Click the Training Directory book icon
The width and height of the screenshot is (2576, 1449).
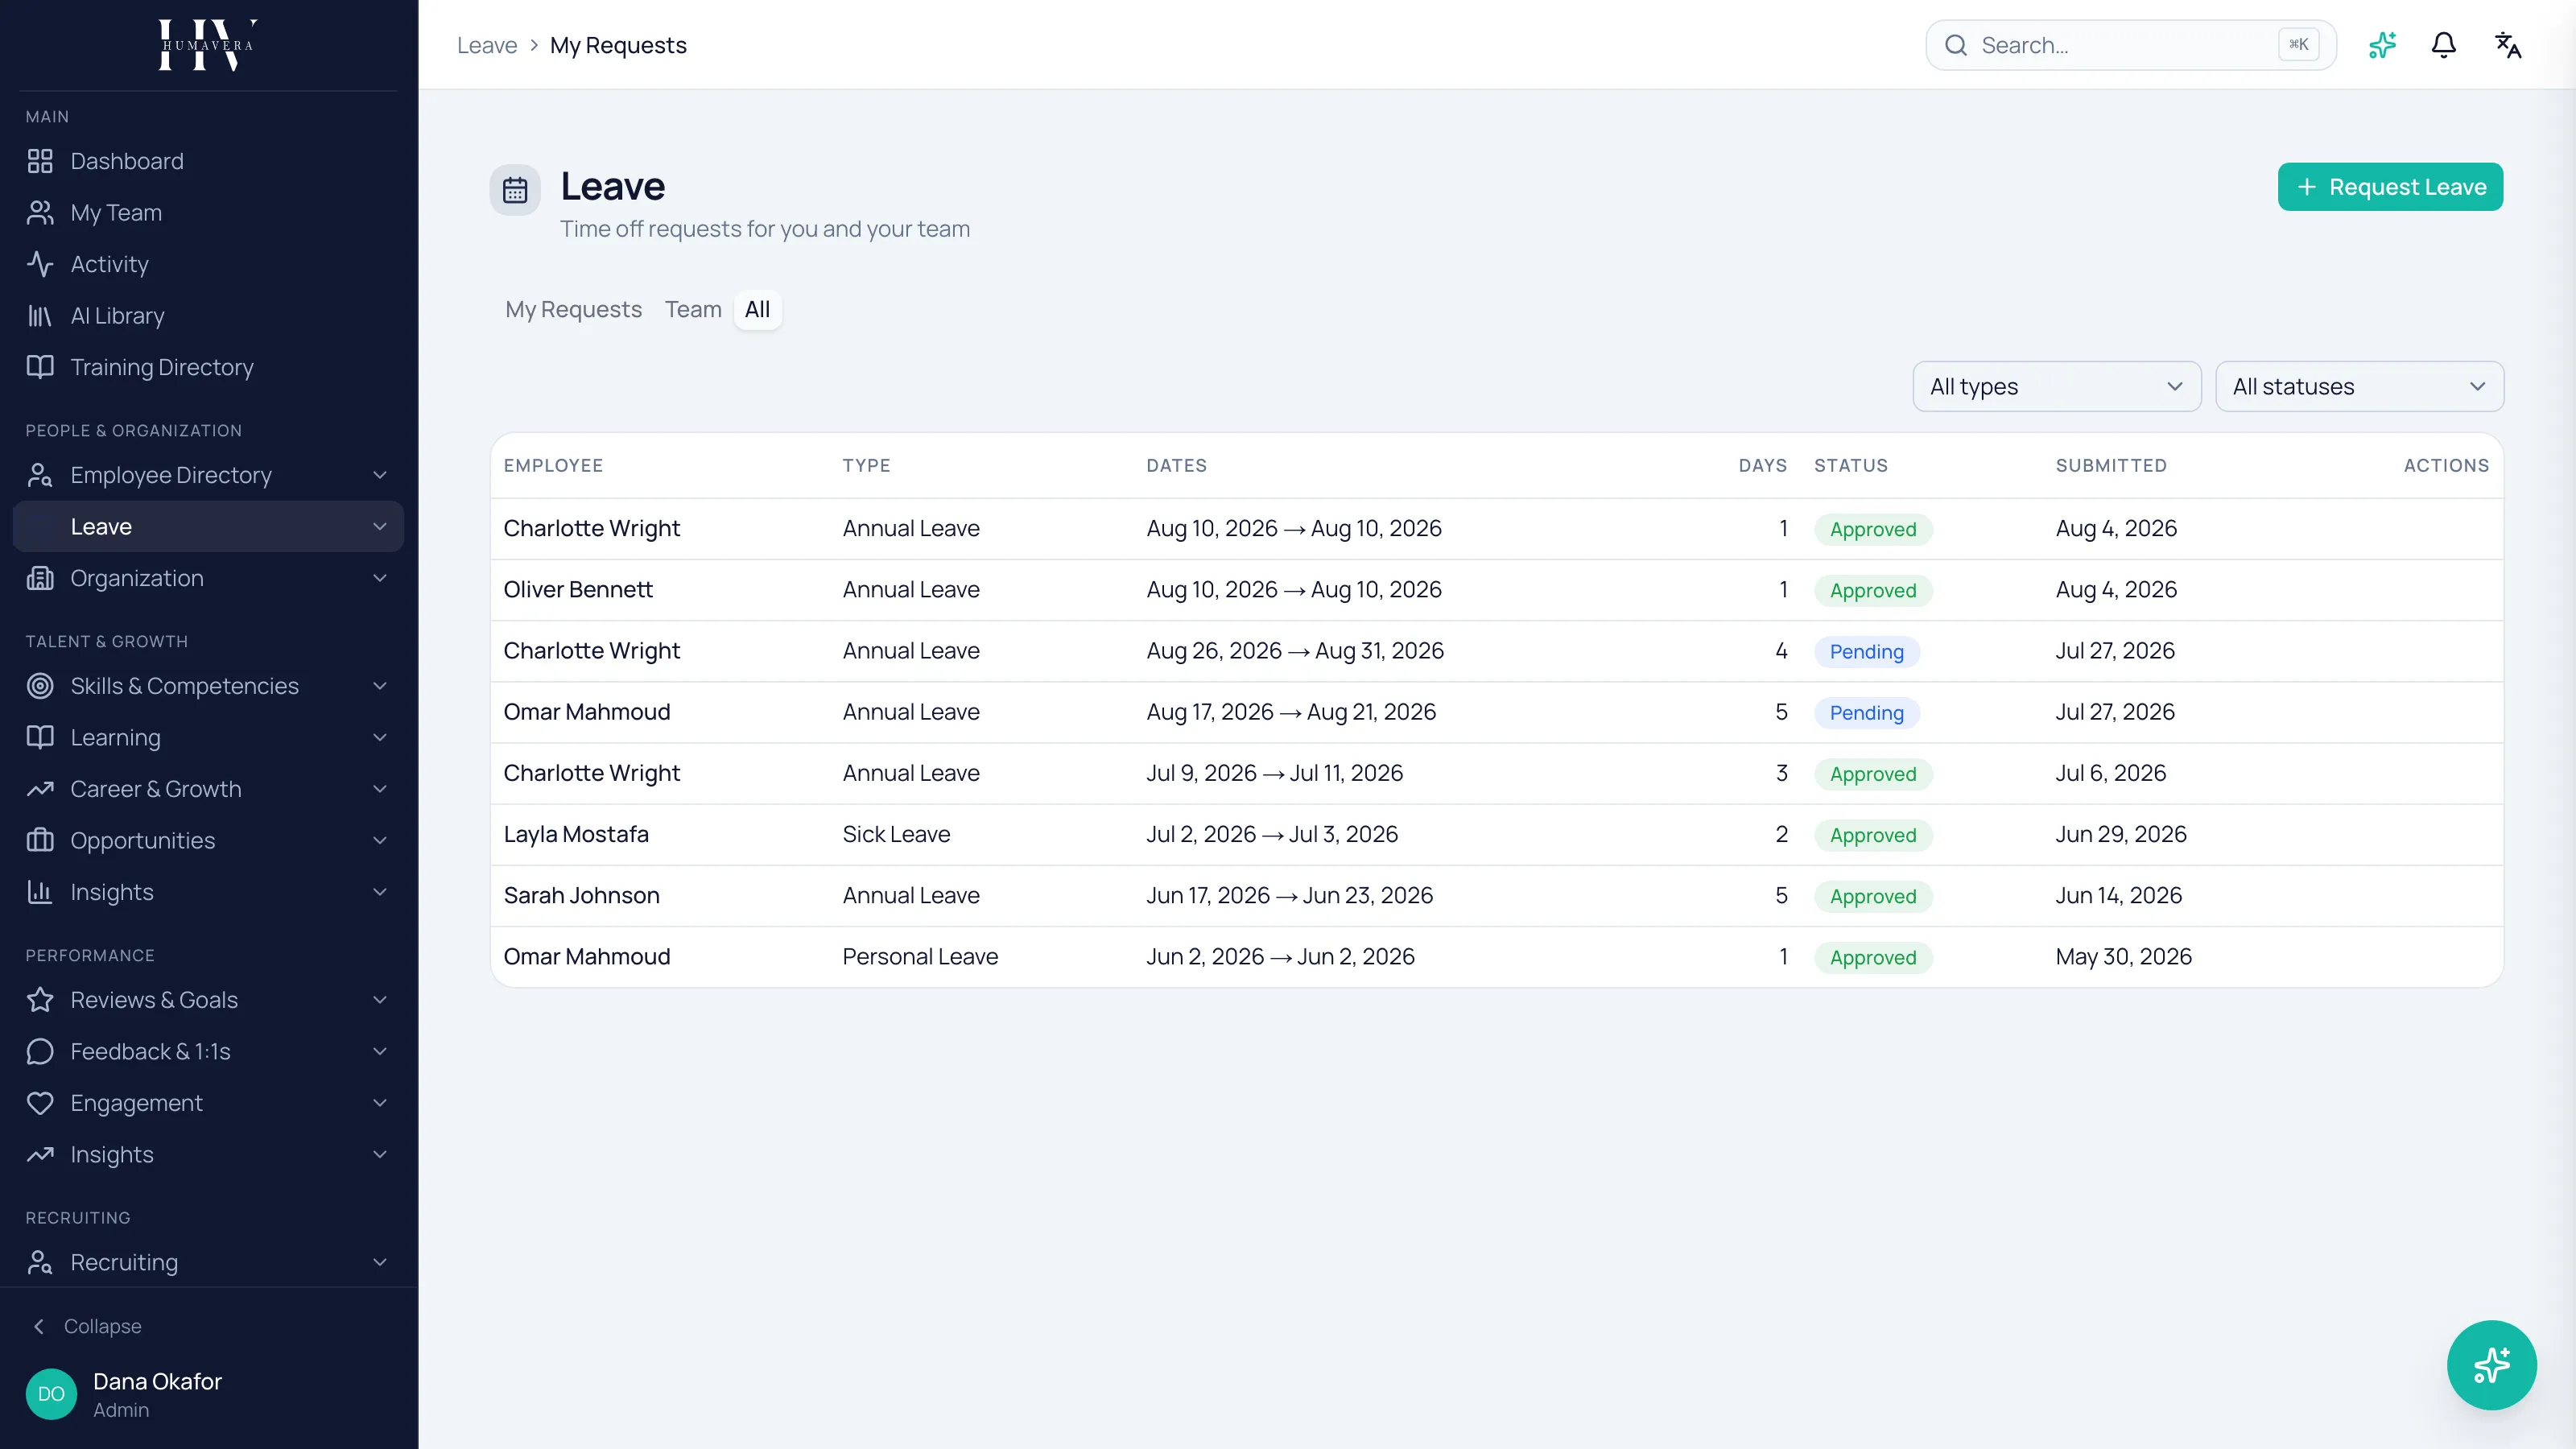[x=40, y=367]
